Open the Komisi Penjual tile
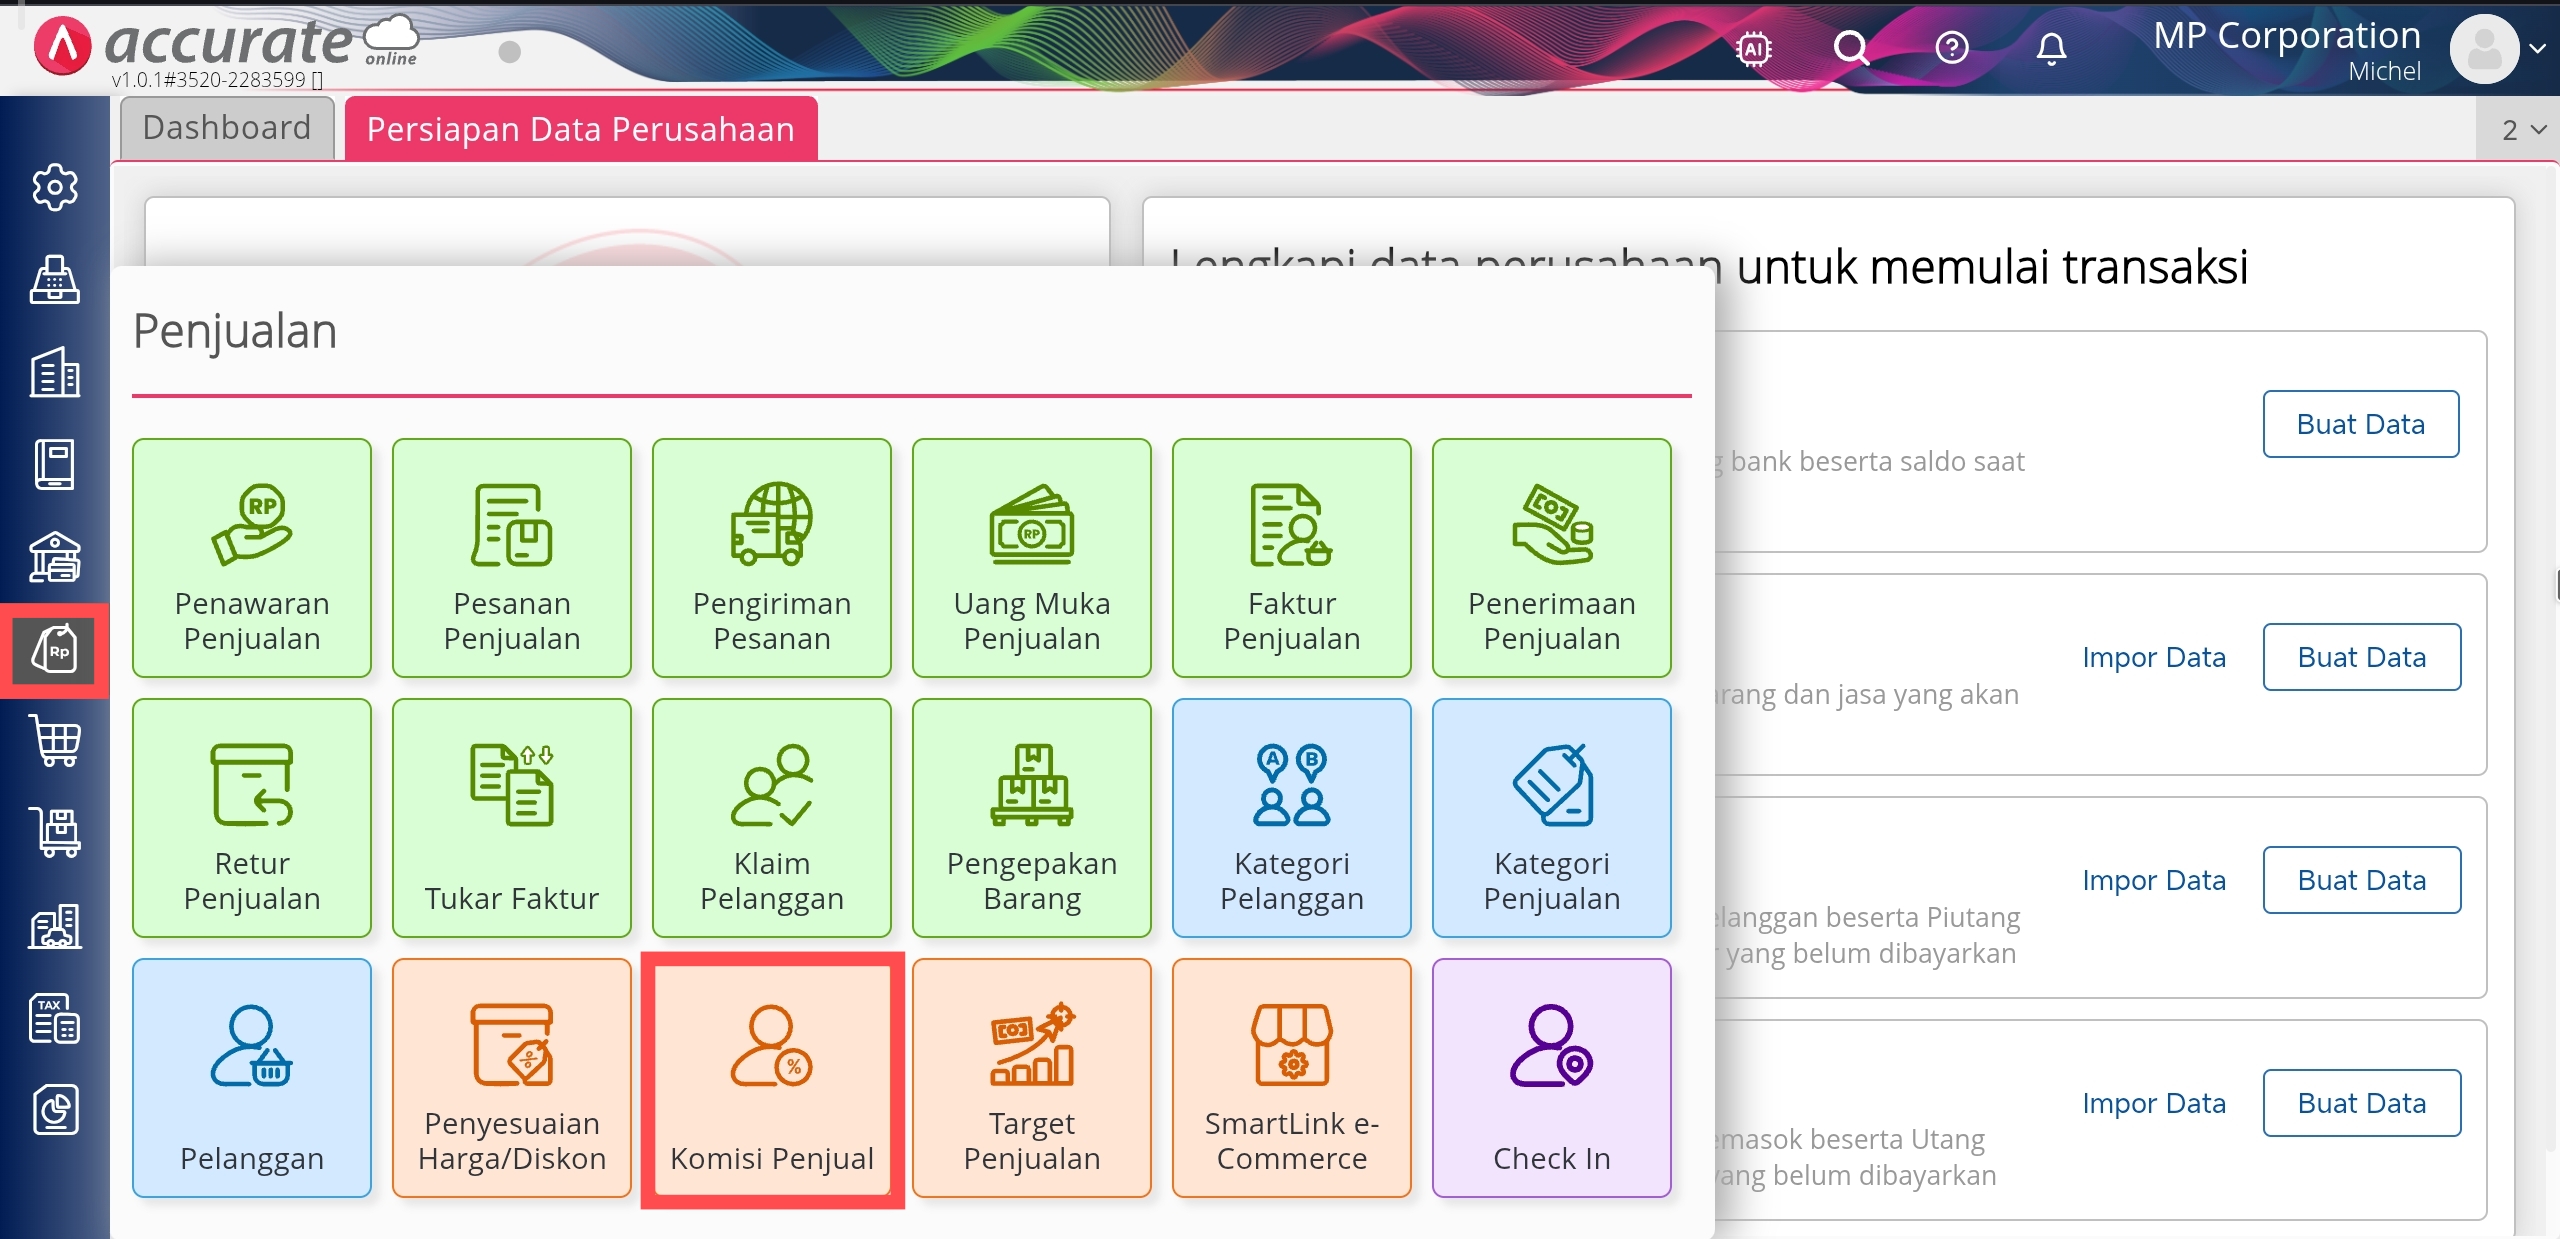The image size is (2560, 1239). click(771, 1079)
